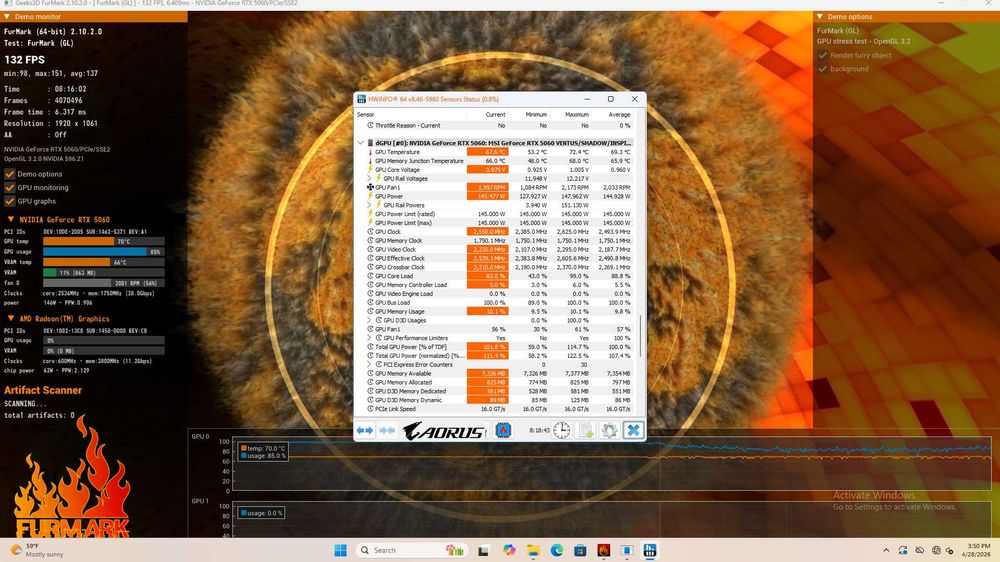Collapse the NVIDIA GeForce RTX 5060 section
The height and width of the screenshot is (562, 1000).
coord(11,219)
